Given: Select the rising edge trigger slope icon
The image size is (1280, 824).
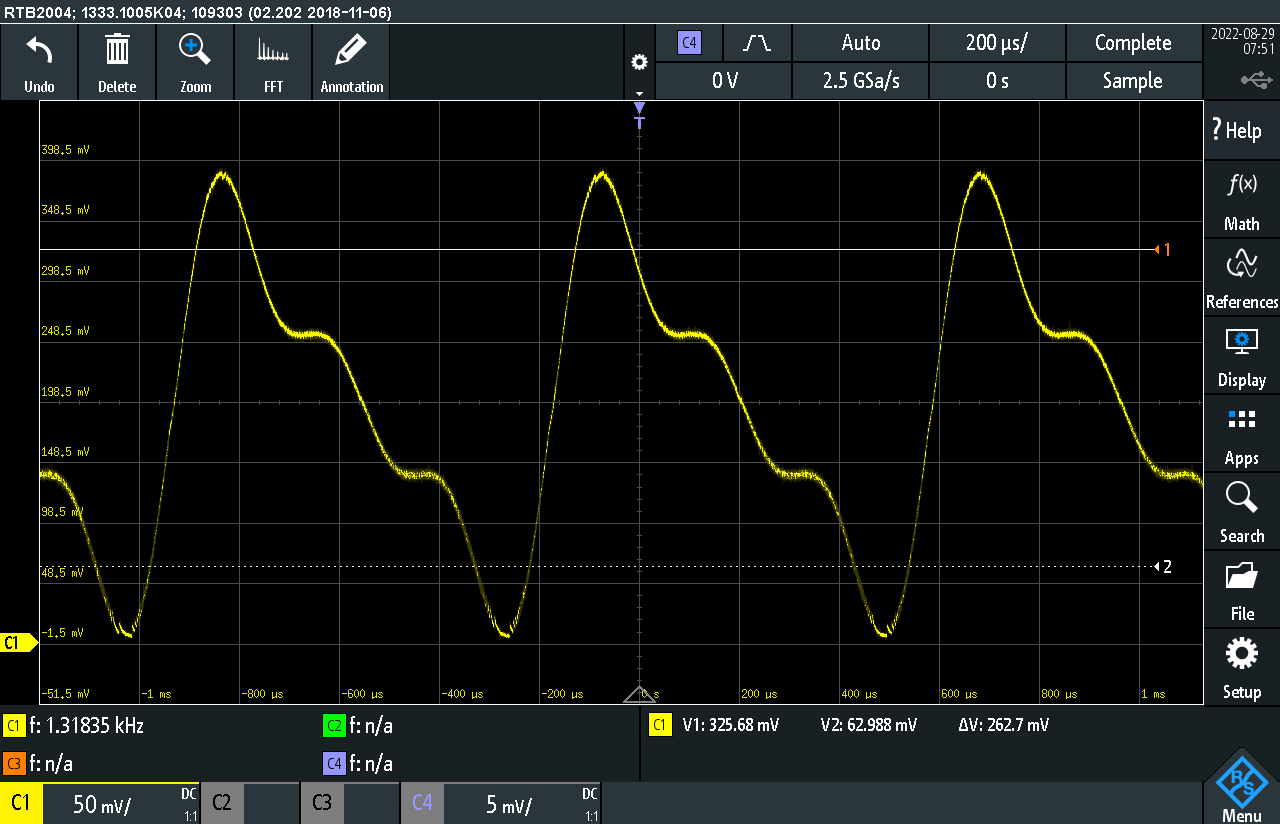Looking at the screenshot, I should (x=757, y=43).
